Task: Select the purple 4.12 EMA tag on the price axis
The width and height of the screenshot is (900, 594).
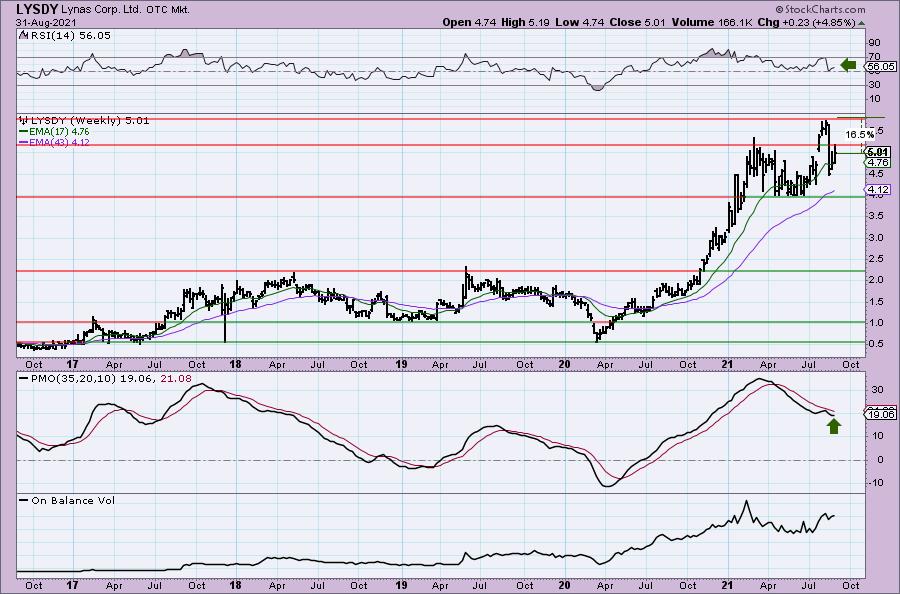Action: click(x=879, y=189)
